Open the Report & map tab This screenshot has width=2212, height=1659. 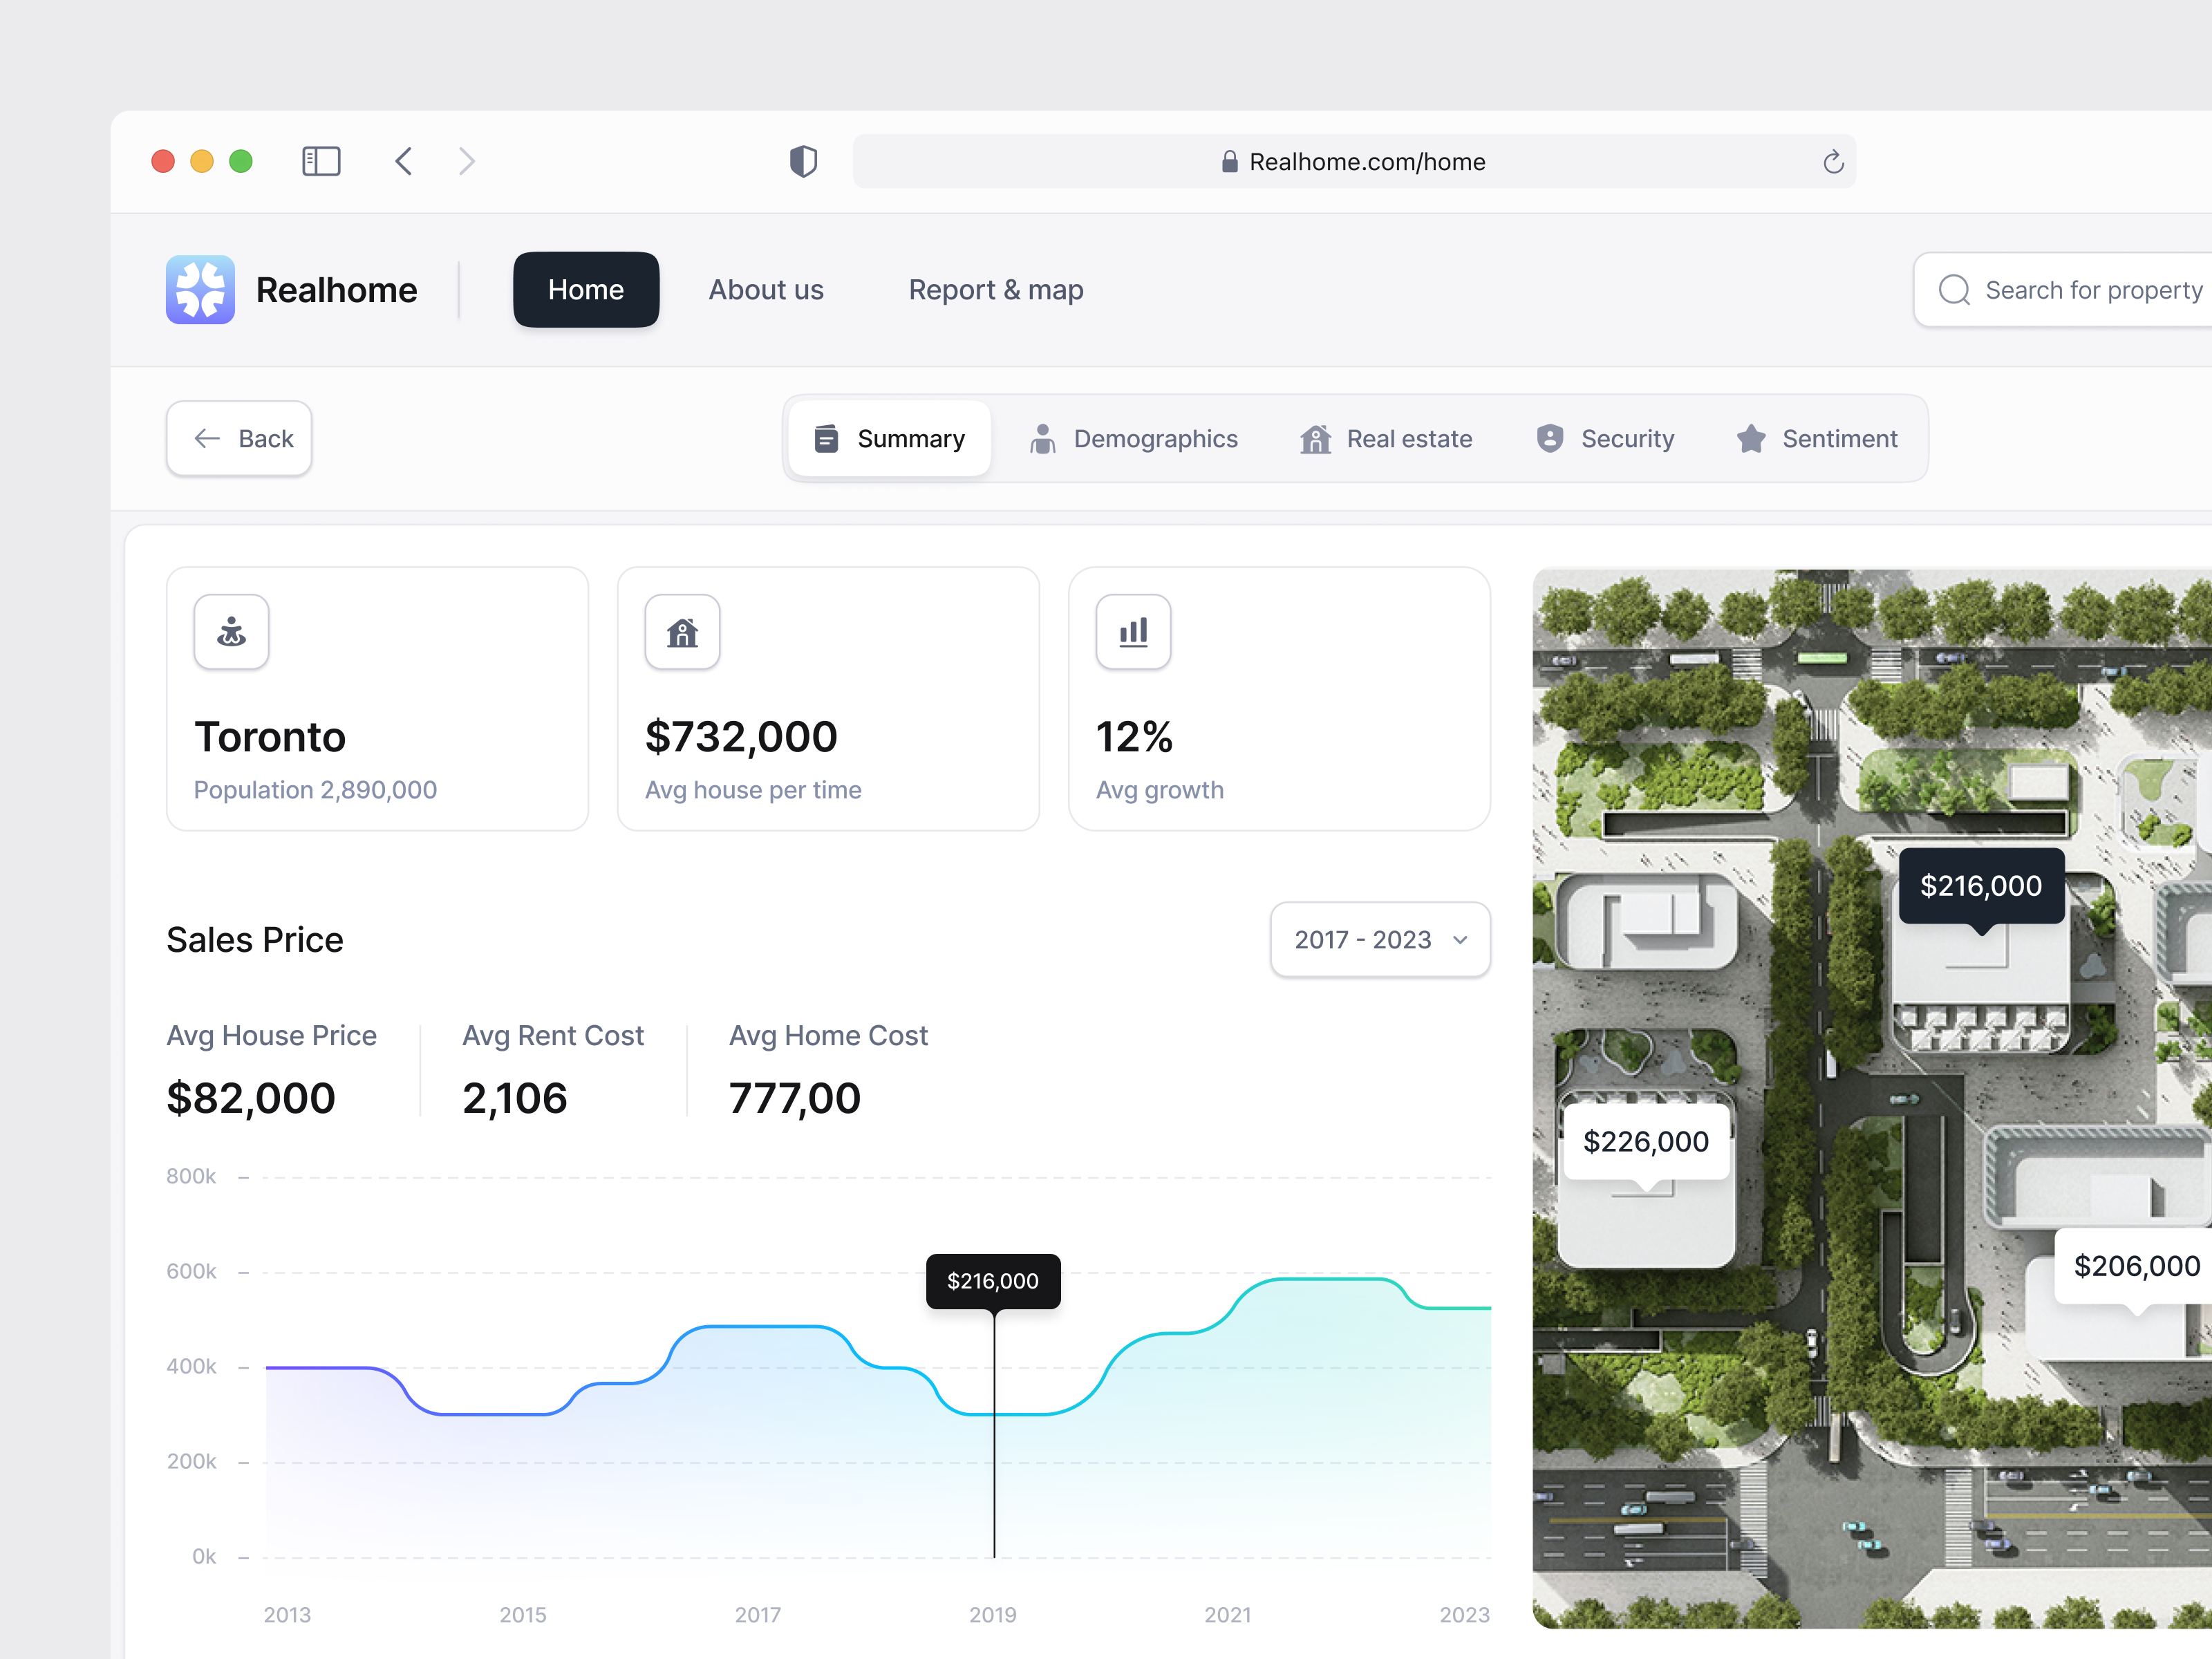(995, 289)
